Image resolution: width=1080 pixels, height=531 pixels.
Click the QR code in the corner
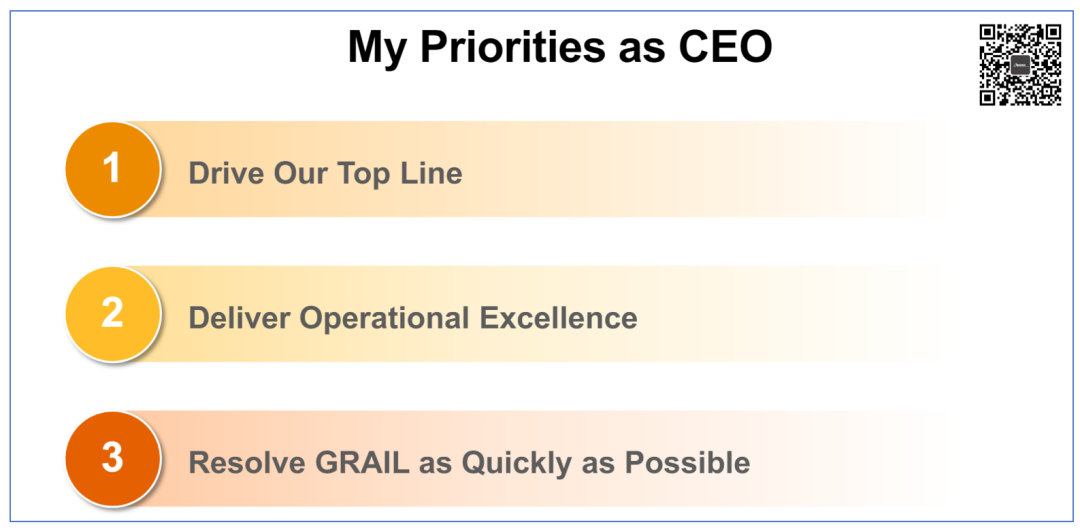click(1020, 65)
